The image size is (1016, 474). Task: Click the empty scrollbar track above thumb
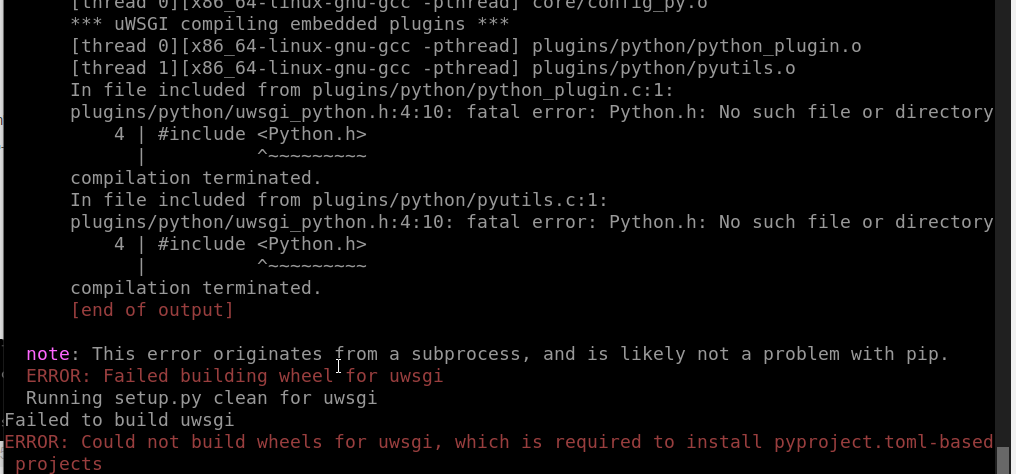click(x=1004, y=223)
